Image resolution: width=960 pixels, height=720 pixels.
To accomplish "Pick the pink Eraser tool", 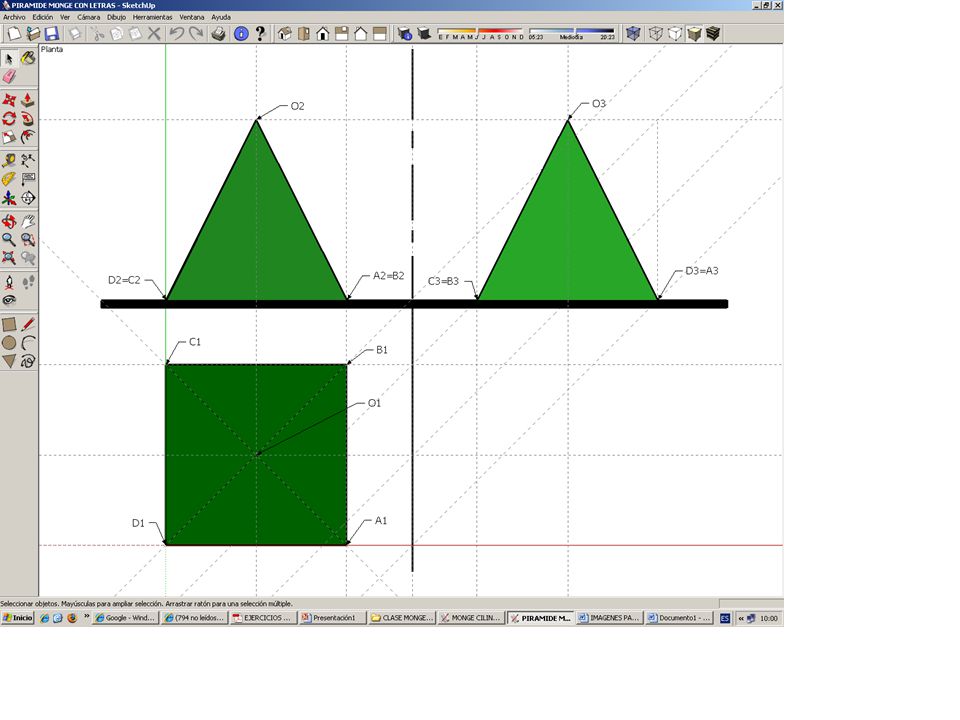I will 9,77.
